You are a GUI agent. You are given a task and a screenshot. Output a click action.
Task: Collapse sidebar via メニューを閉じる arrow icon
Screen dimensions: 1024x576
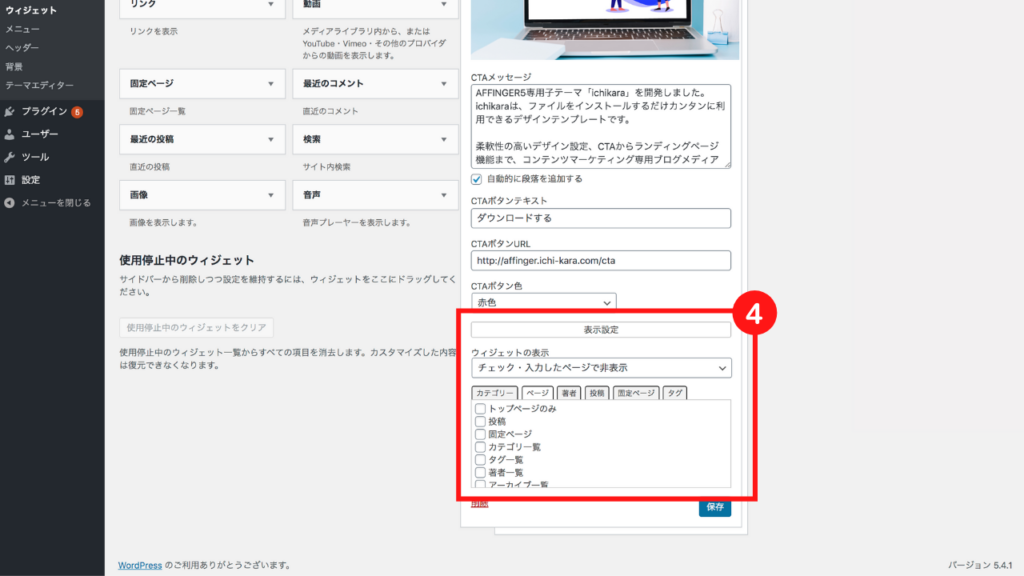(10, 203)
